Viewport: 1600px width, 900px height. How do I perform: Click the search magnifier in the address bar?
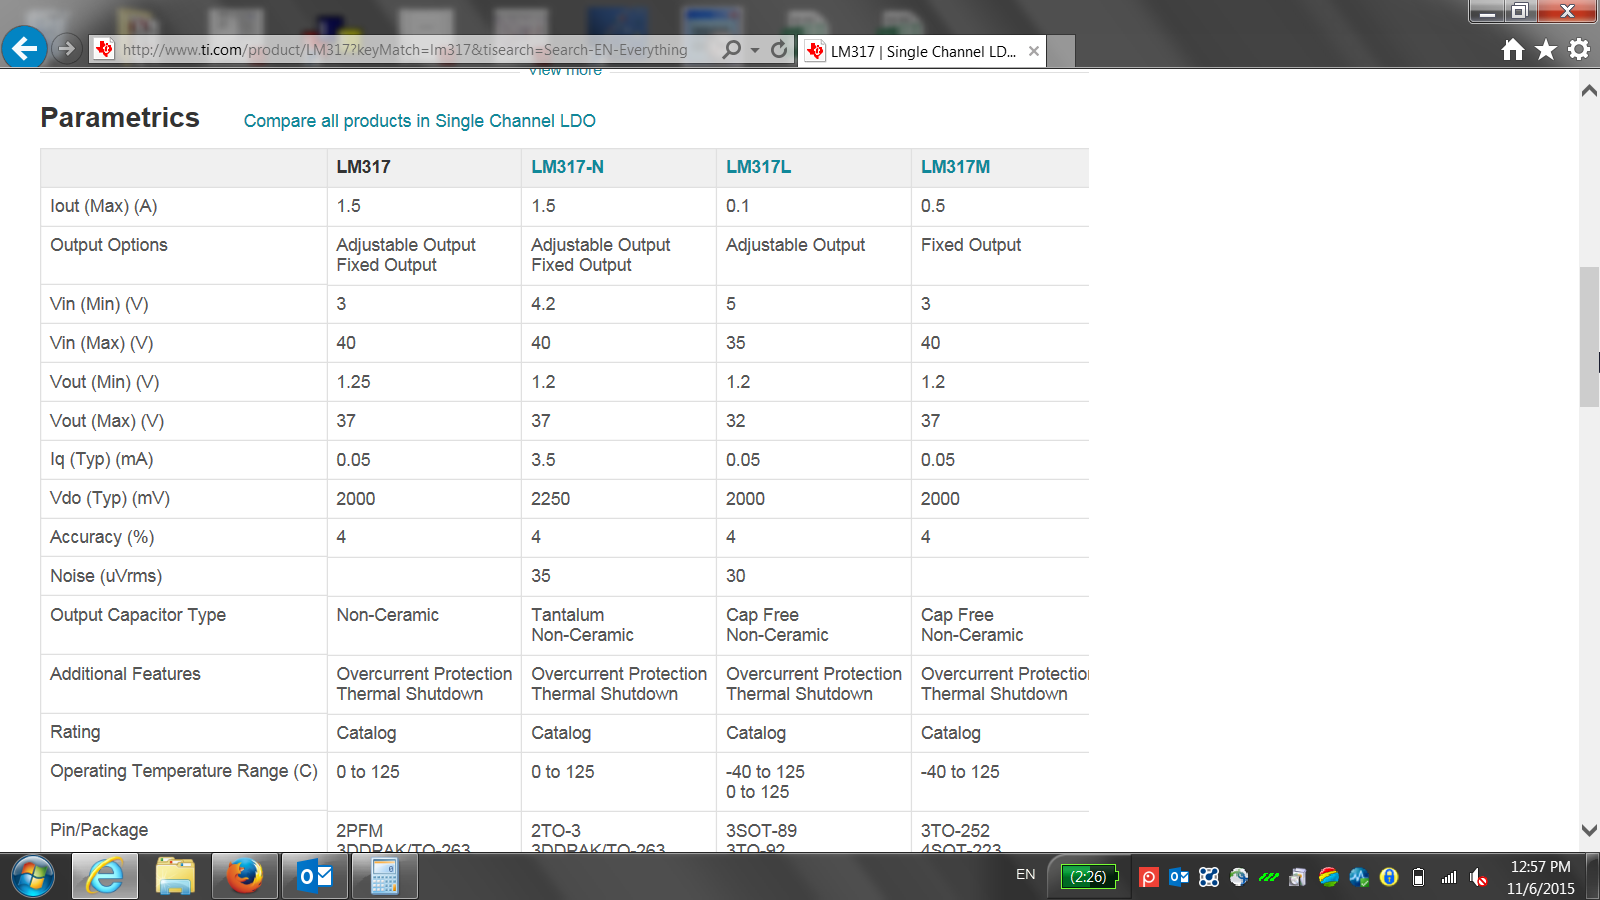pyautogui.click(x=732, y=49)
